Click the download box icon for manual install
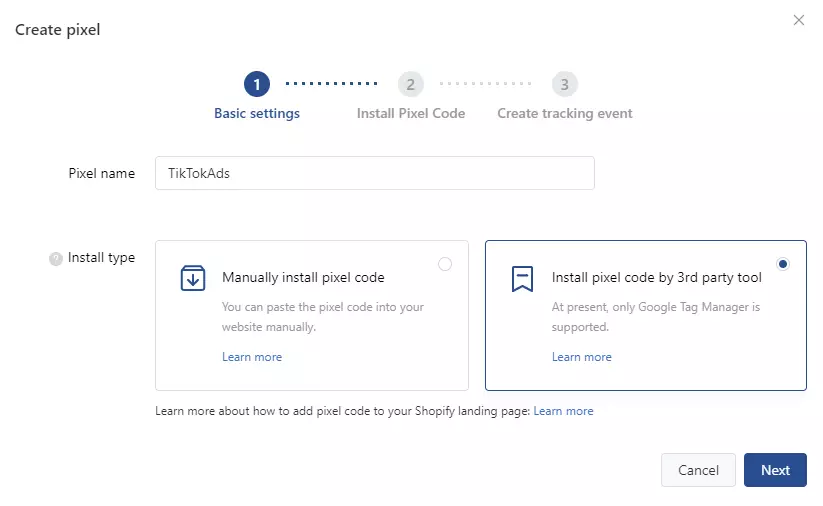Viewport: 823px width, 506px height. [193, 278]
